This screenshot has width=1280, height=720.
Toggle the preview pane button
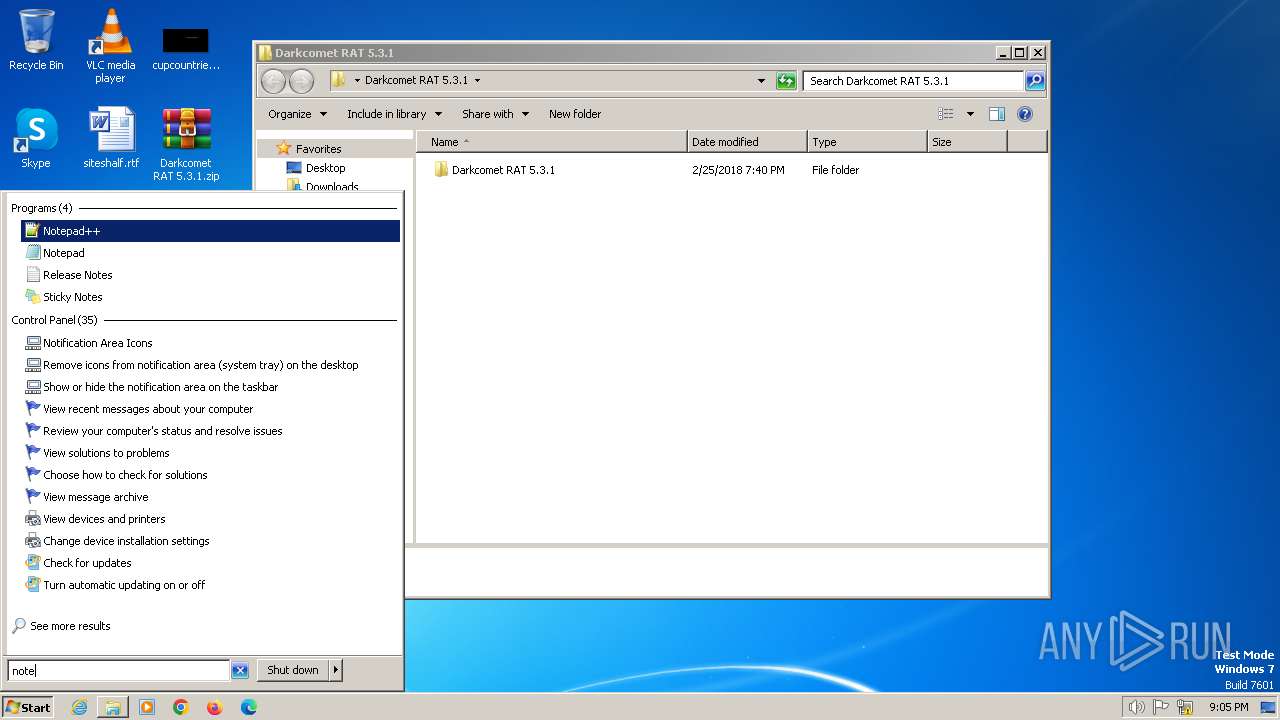tap(997, 114)
